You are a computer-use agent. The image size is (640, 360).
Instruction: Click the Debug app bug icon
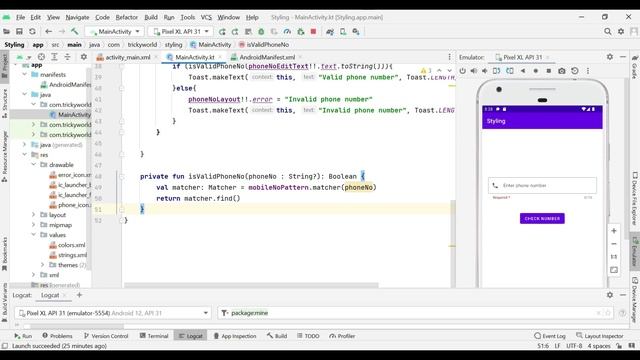click(261, 31)
